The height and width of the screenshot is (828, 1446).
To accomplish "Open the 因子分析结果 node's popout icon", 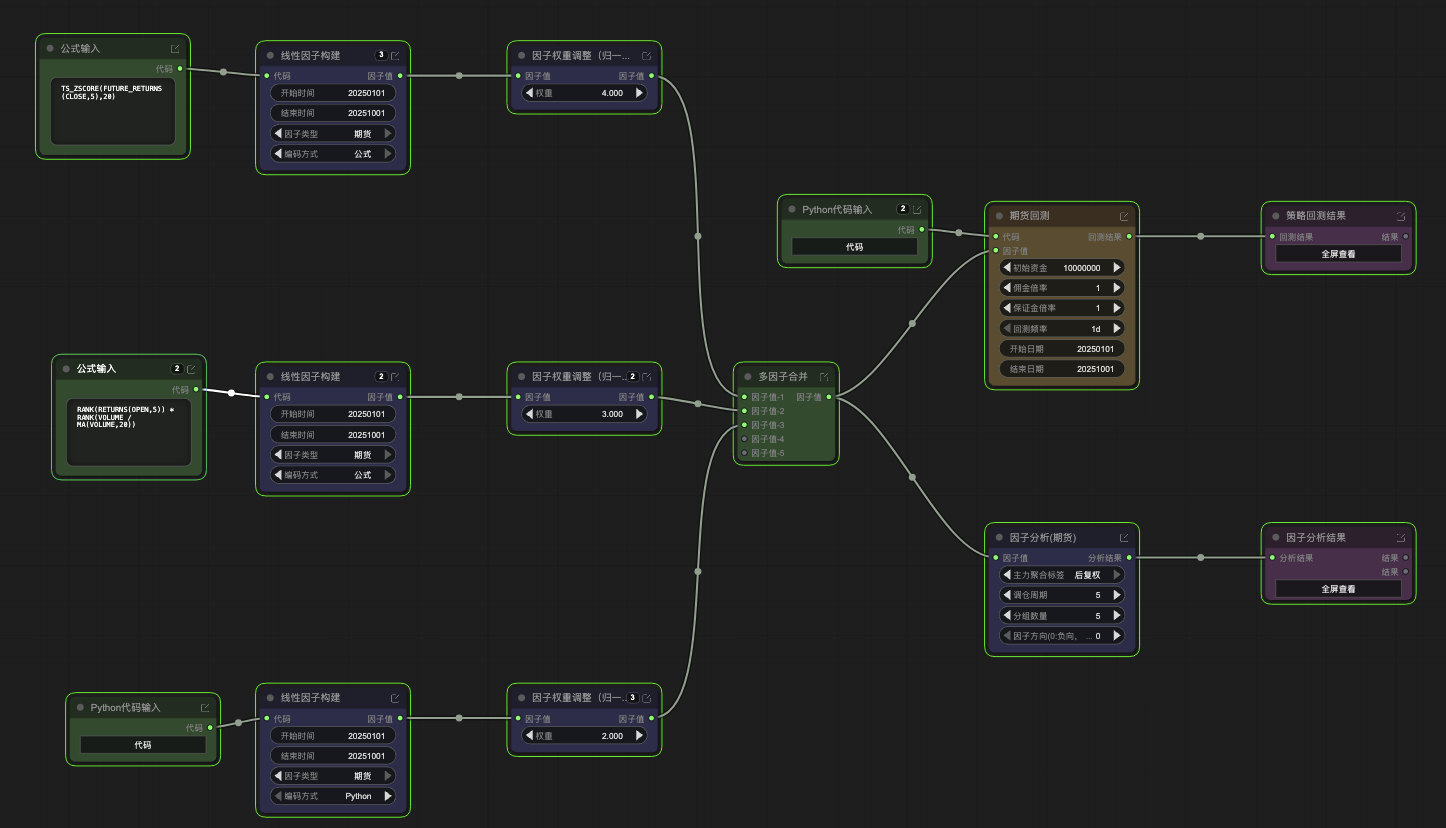I will (1401, 538).
